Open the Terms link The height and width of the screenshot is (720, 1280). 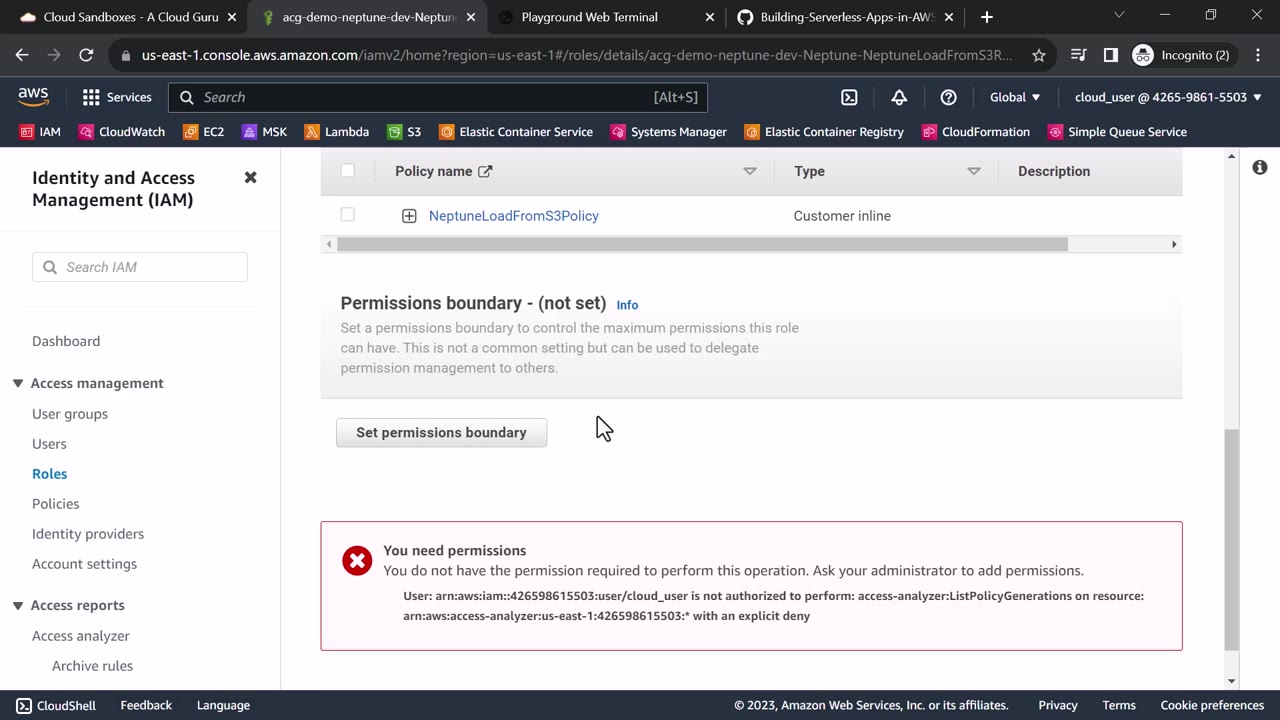point(1119,705)
